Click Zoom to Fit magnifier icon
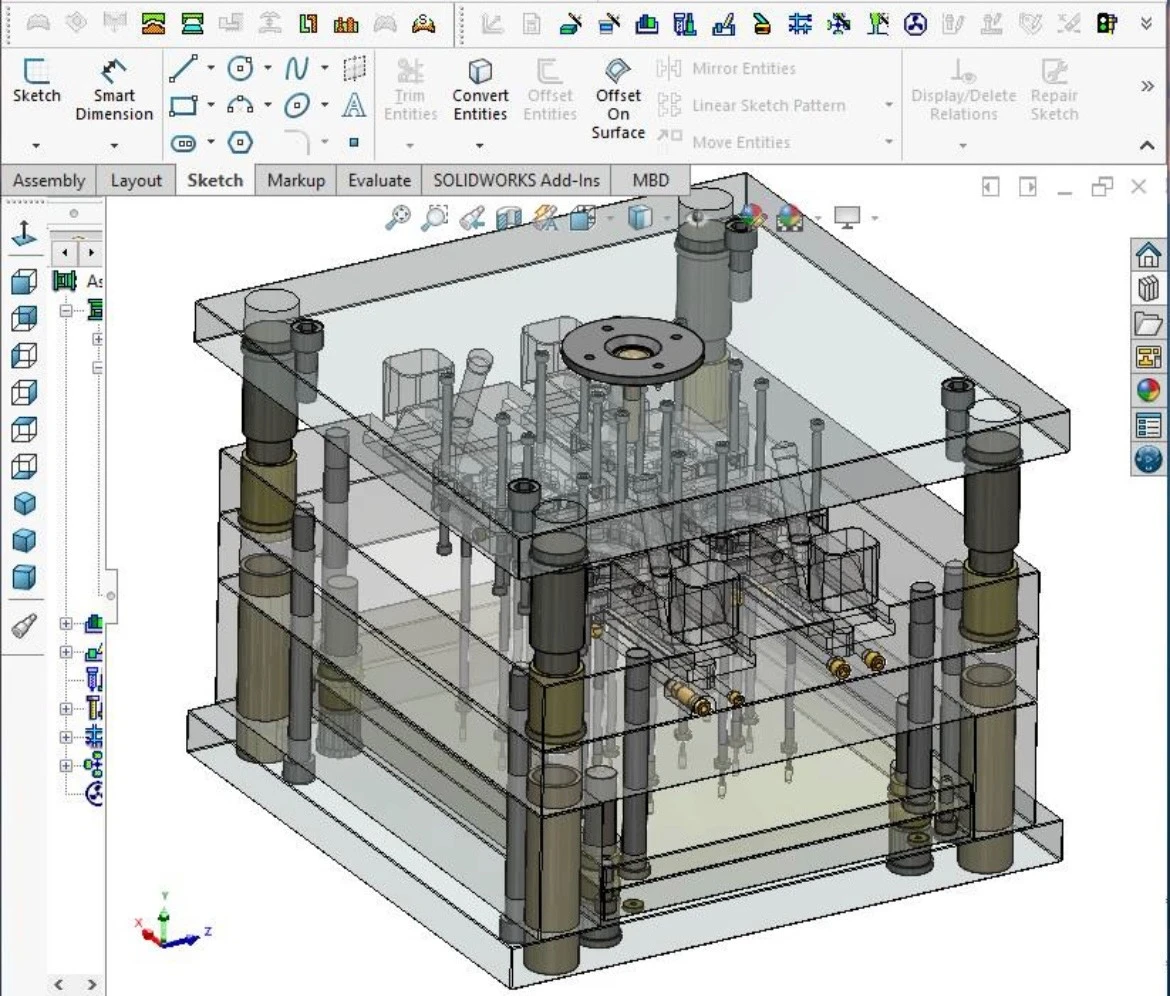This screenshot has width=1170, height=996. click(x=399, y=217)
